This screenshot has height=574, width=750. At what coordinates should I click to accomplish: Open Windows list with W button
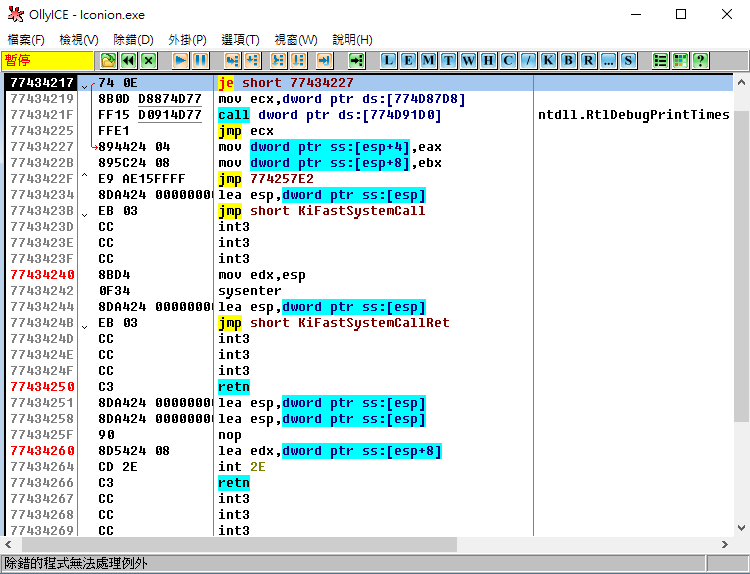coord(468,61)
